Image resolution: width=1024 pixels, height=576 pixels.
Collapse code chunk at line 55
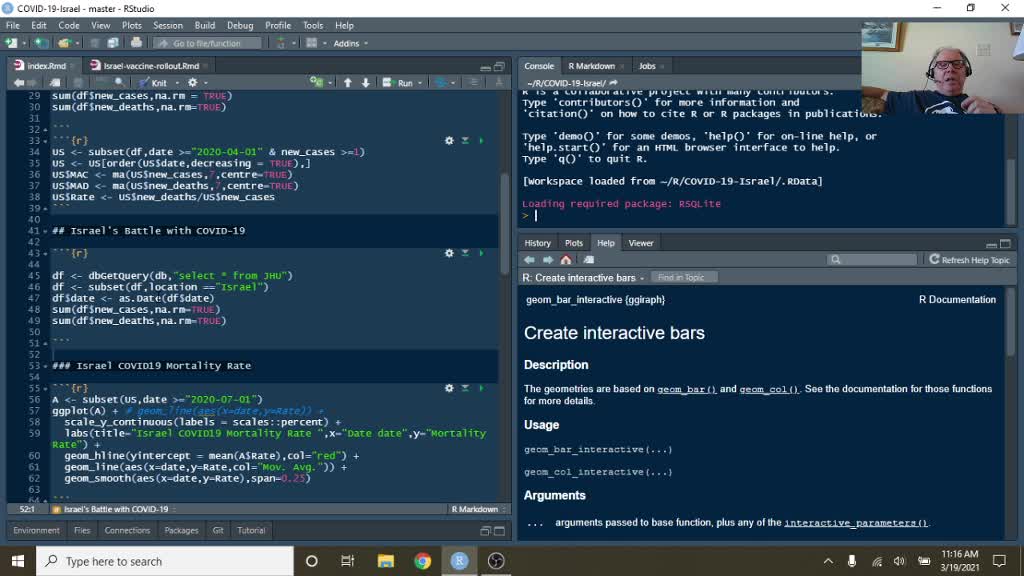click(45, 389)
